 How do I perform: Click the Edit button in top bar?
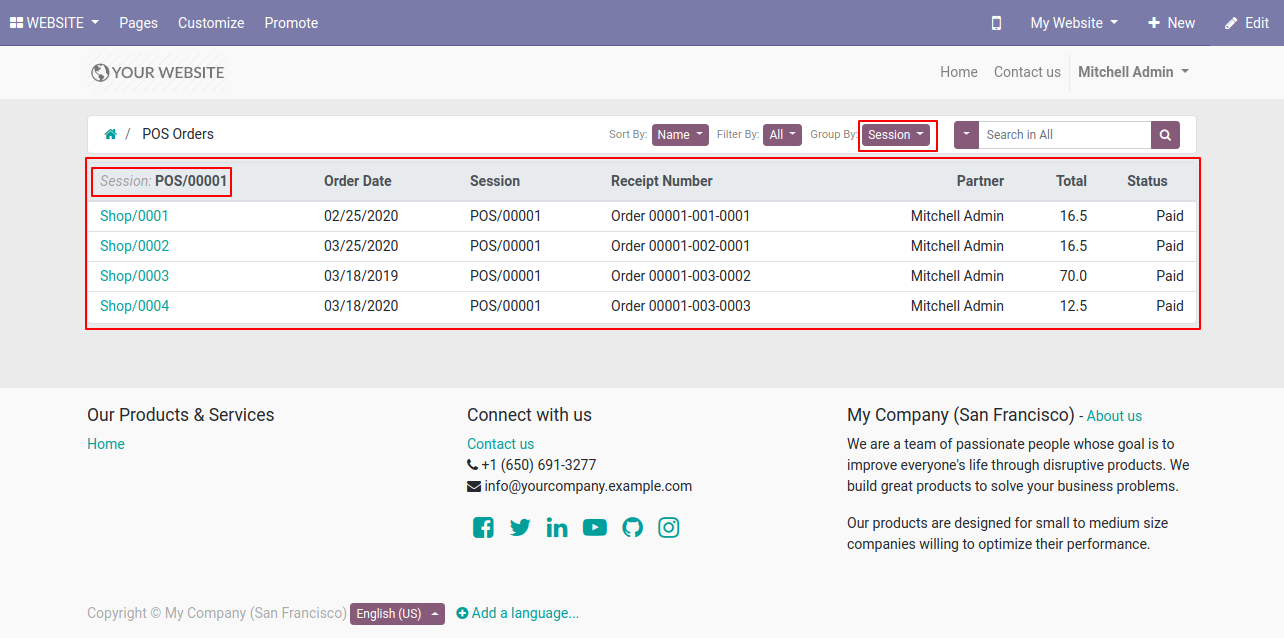click(x=1247, y=23)
